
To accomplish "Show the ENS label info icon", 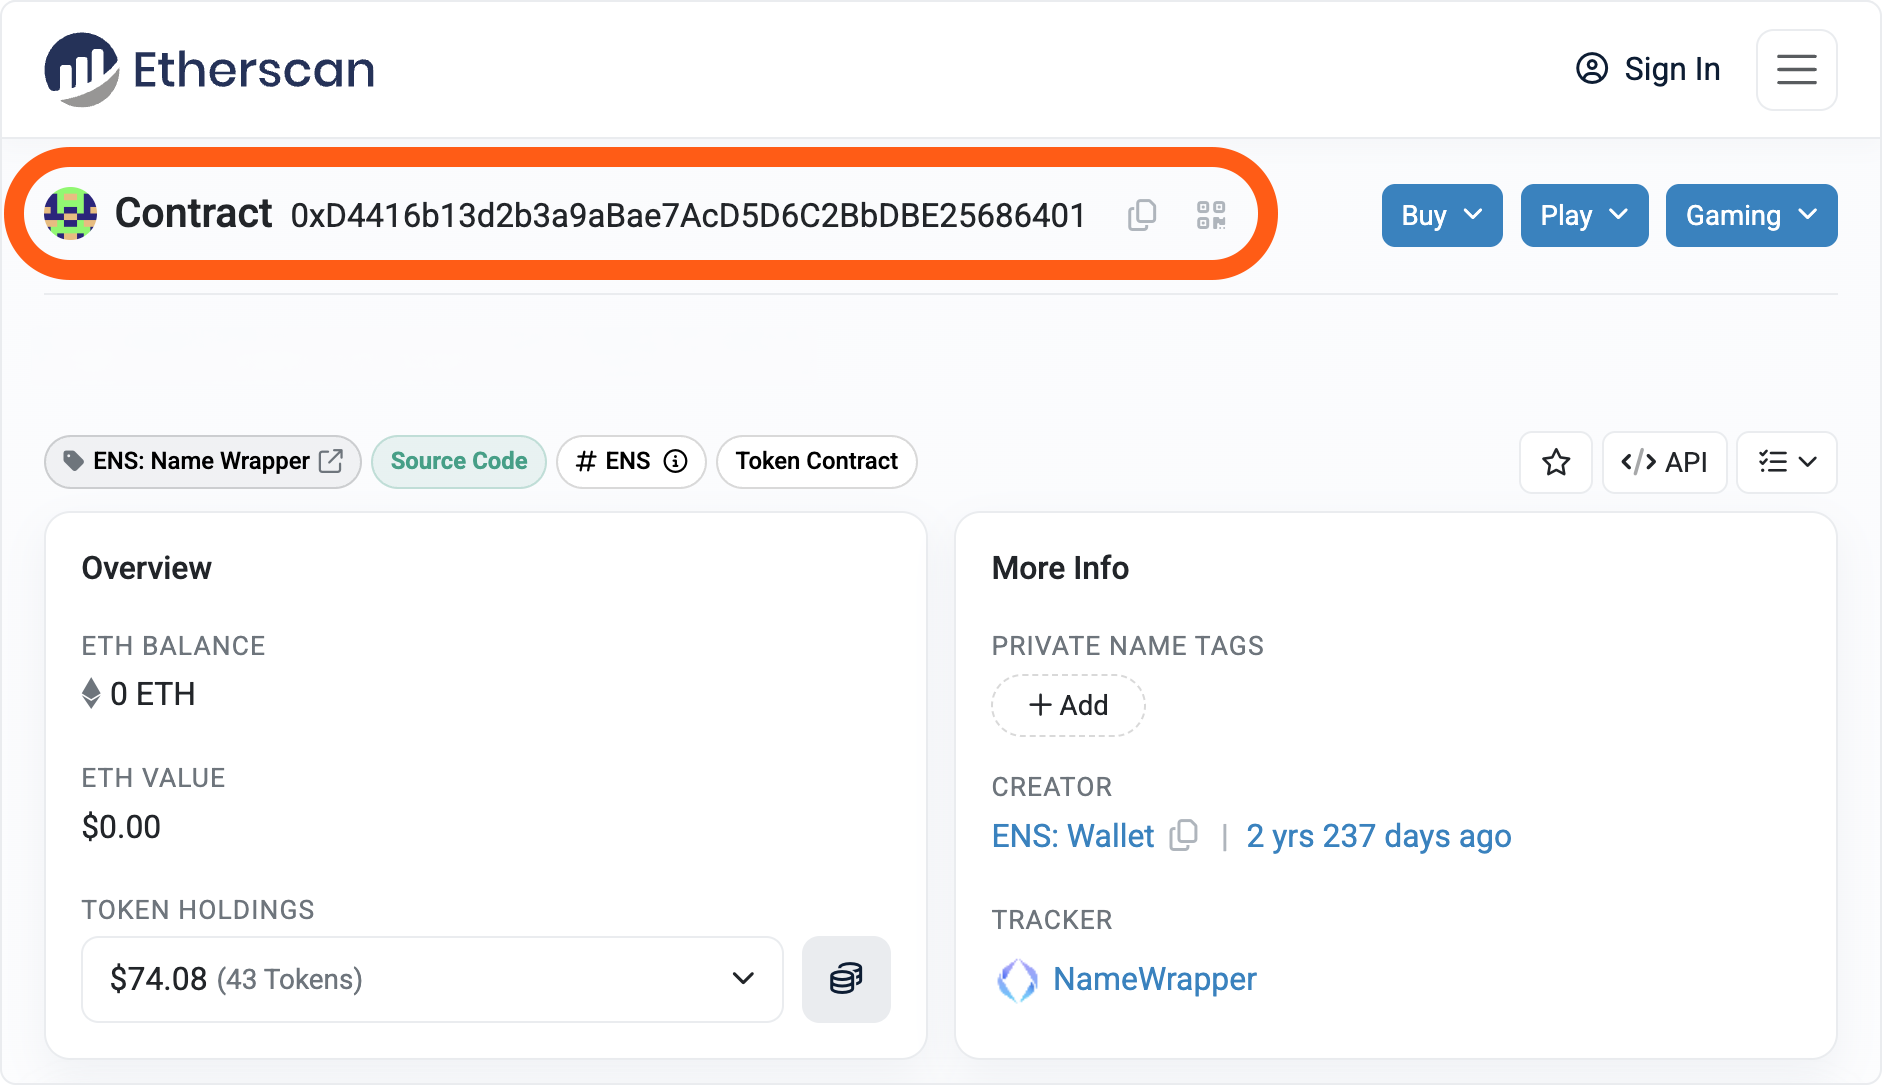I will [x=676, y=461].
